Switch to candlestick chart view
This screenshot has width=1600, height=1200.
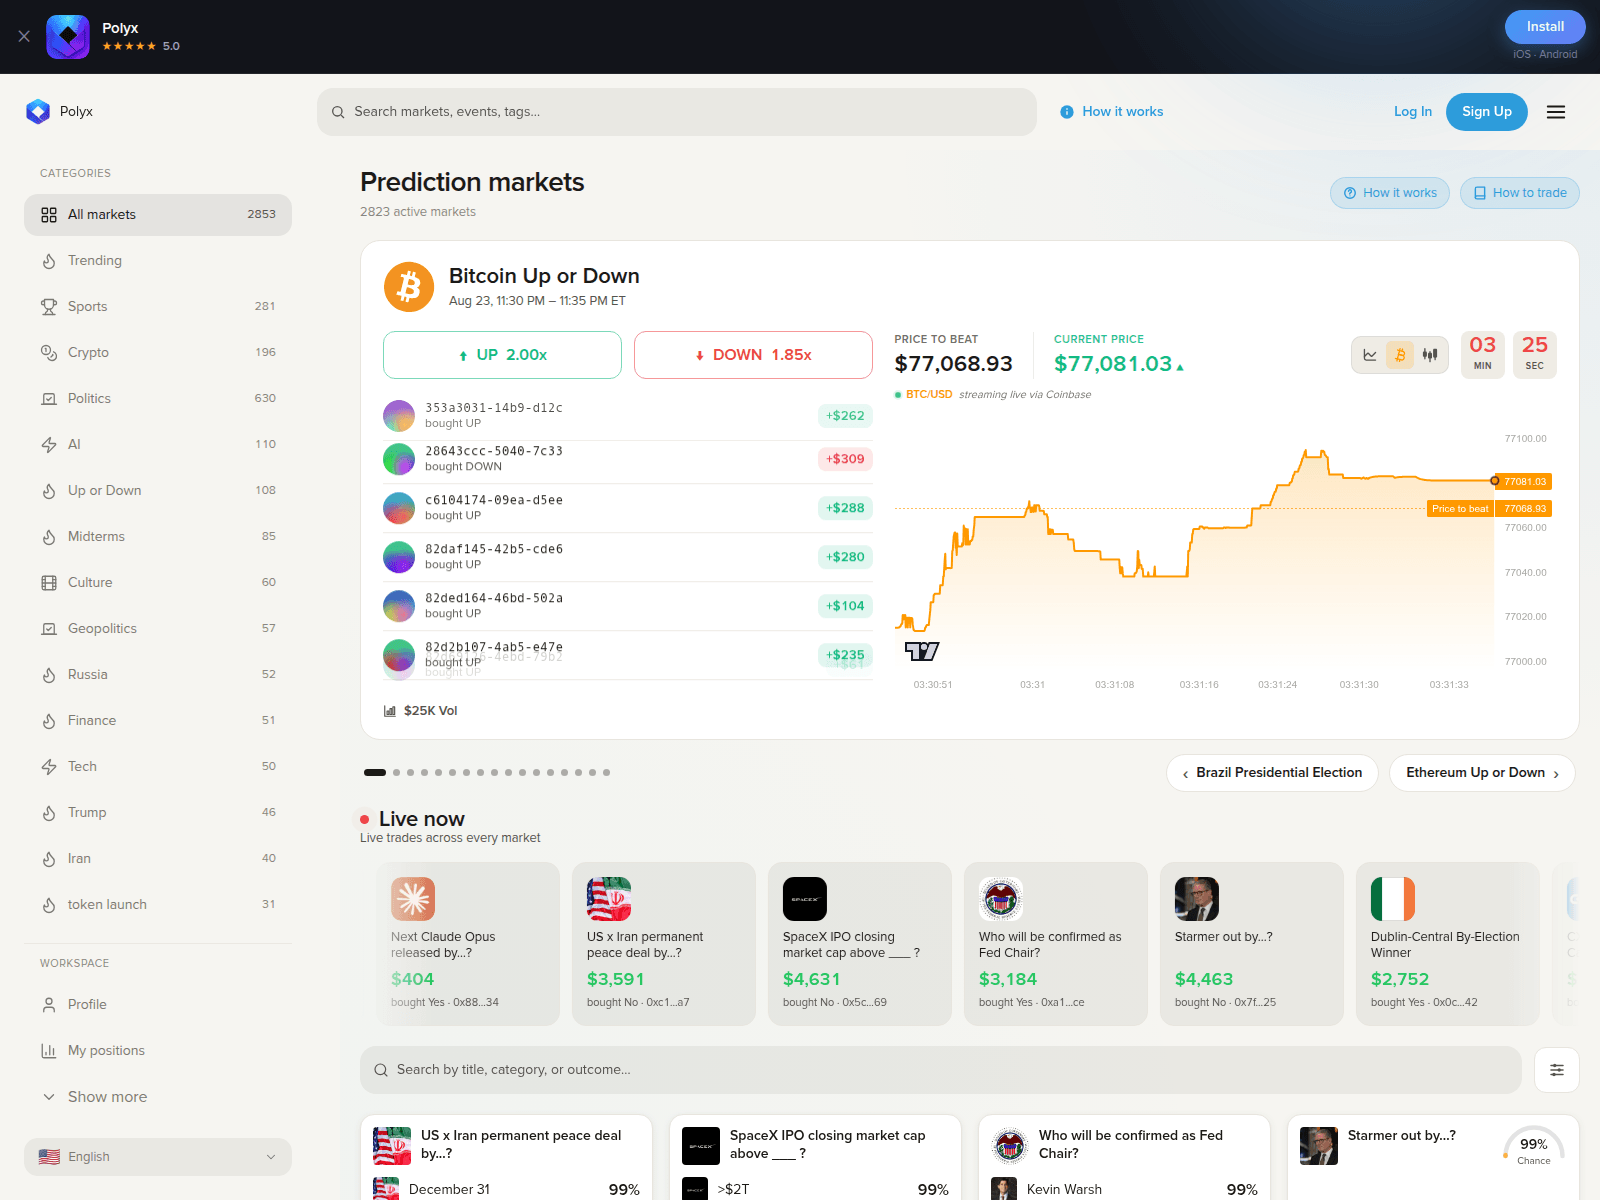pos(1430,355)
